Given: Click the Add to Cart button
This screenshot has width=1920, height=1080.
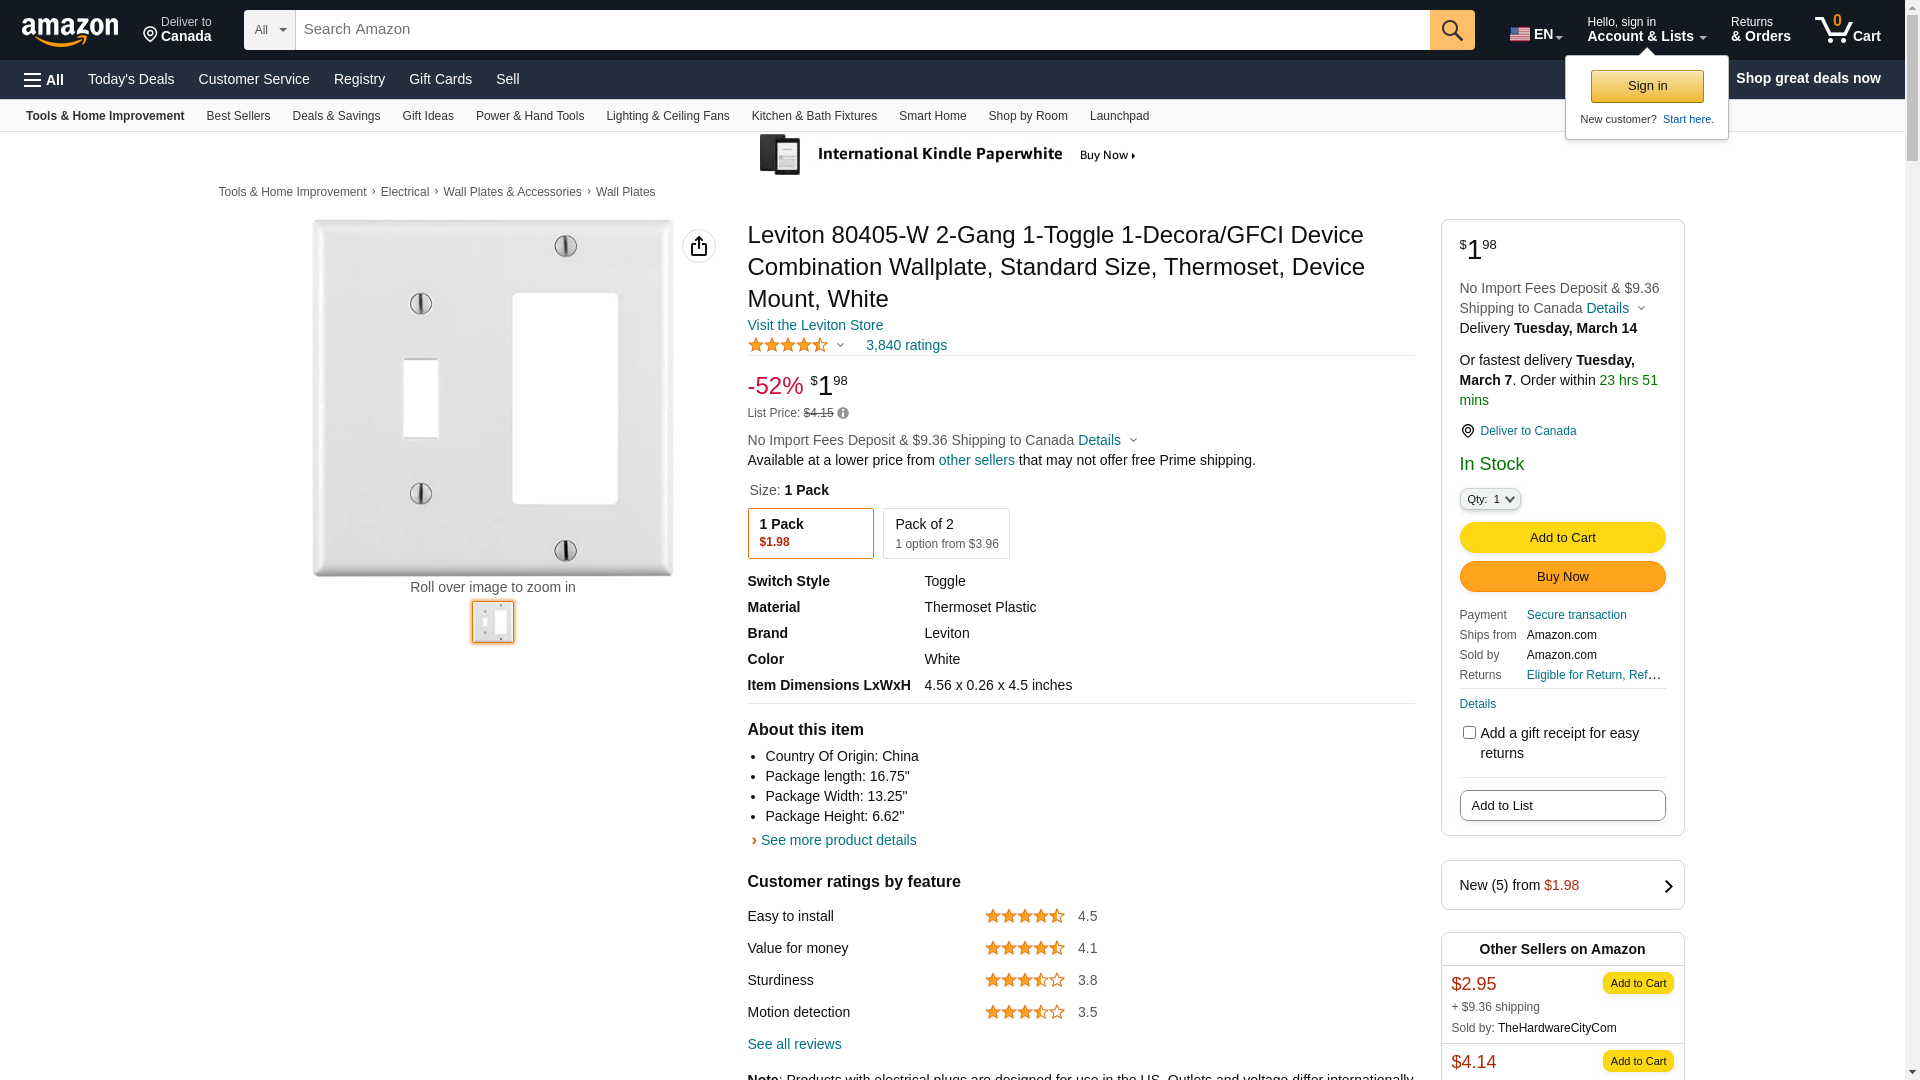Looking at the screenshot, I should [x=1562, y=538].
